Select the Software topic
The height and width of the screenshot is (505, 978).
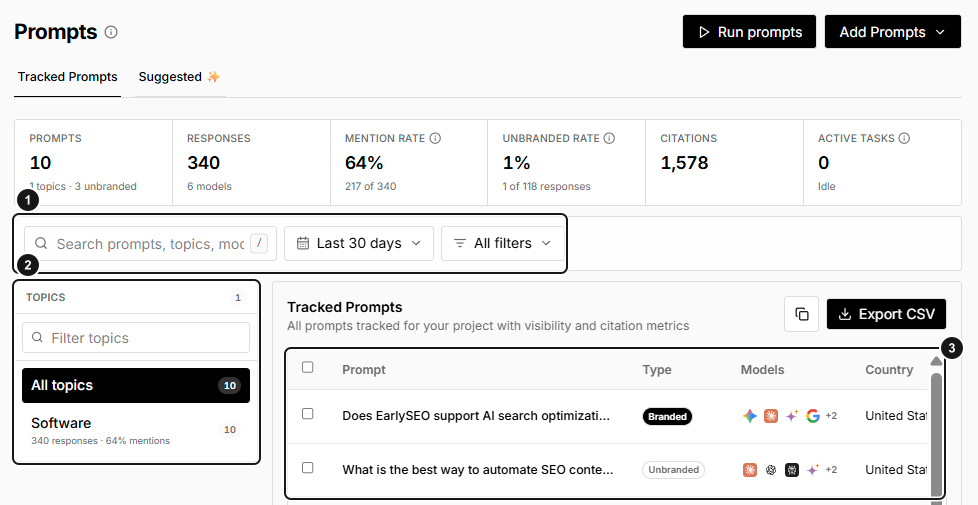click(x=136, y=430)
